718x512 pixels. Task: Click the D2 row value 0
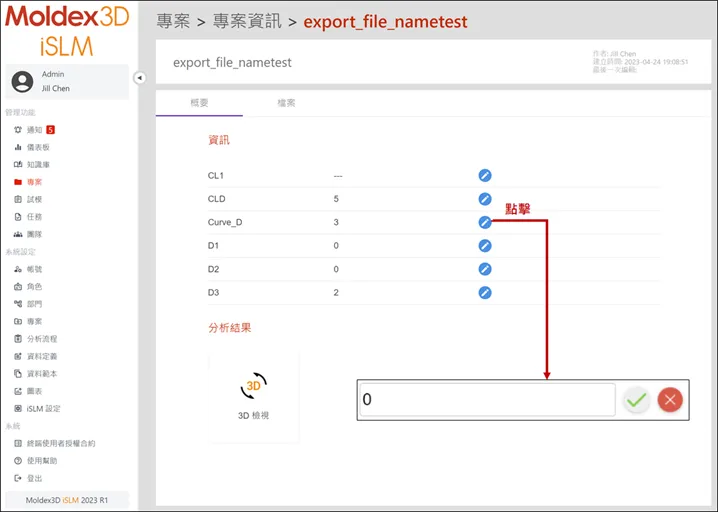point(336,269)
